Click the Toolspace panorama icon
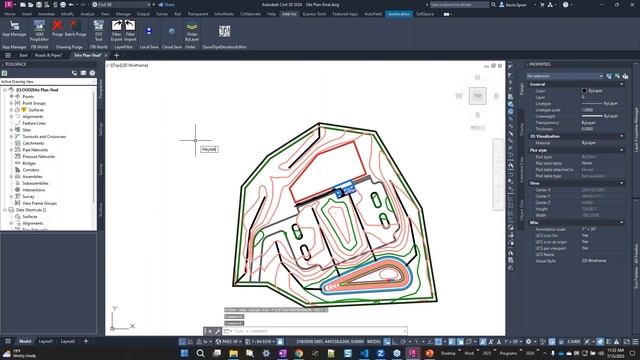Viewport: 640px width, 360px height. [83, 73]
